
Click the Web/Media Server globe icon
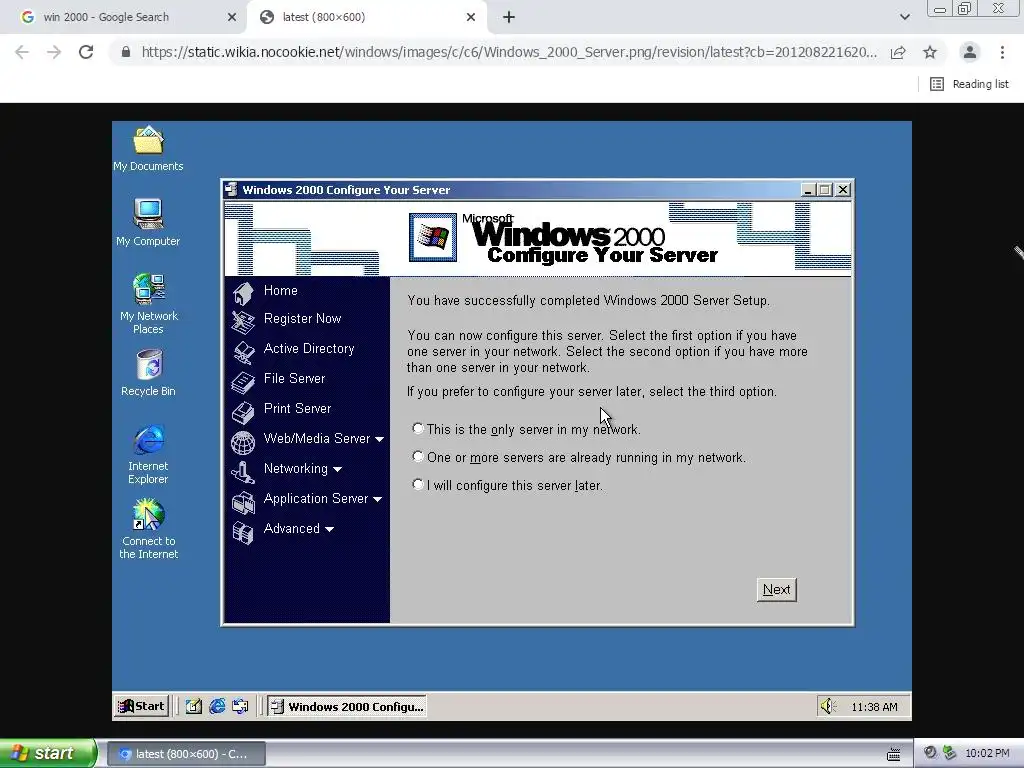(243, 442)
